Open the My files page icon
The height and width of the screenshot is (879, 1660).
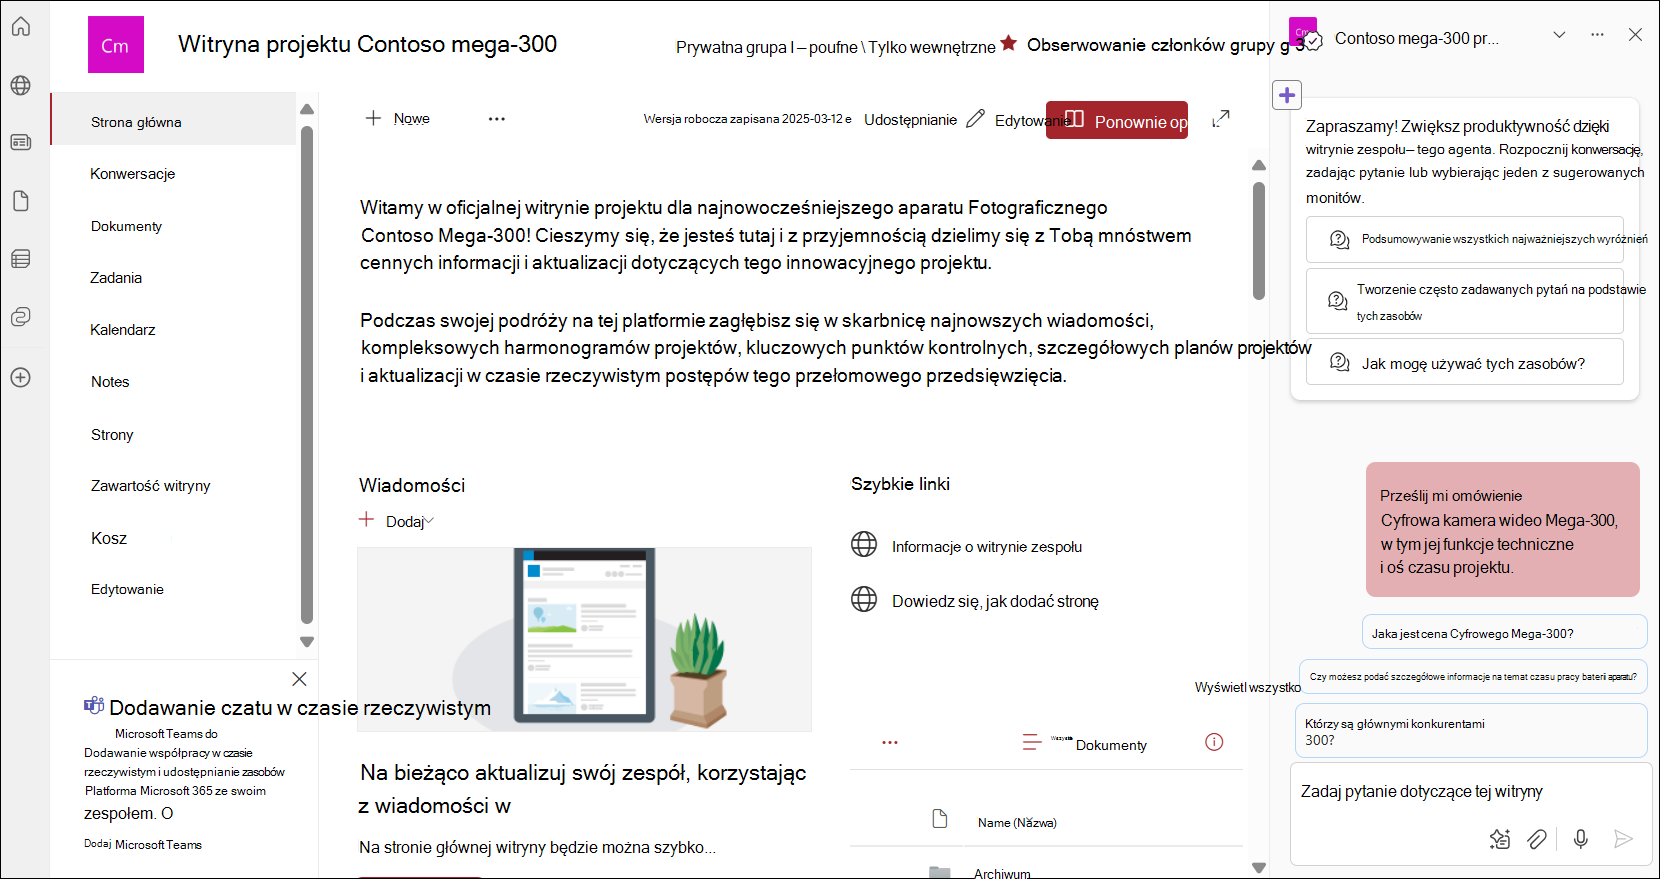(21, 201)
